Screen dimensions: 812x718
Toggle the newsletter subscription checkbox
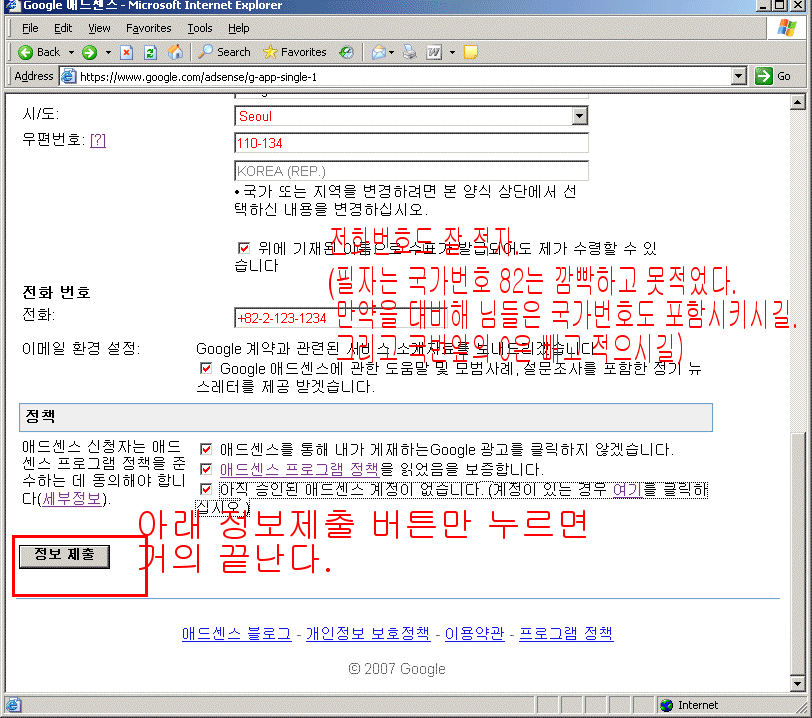pyautogui.click(x=206, y=368)
